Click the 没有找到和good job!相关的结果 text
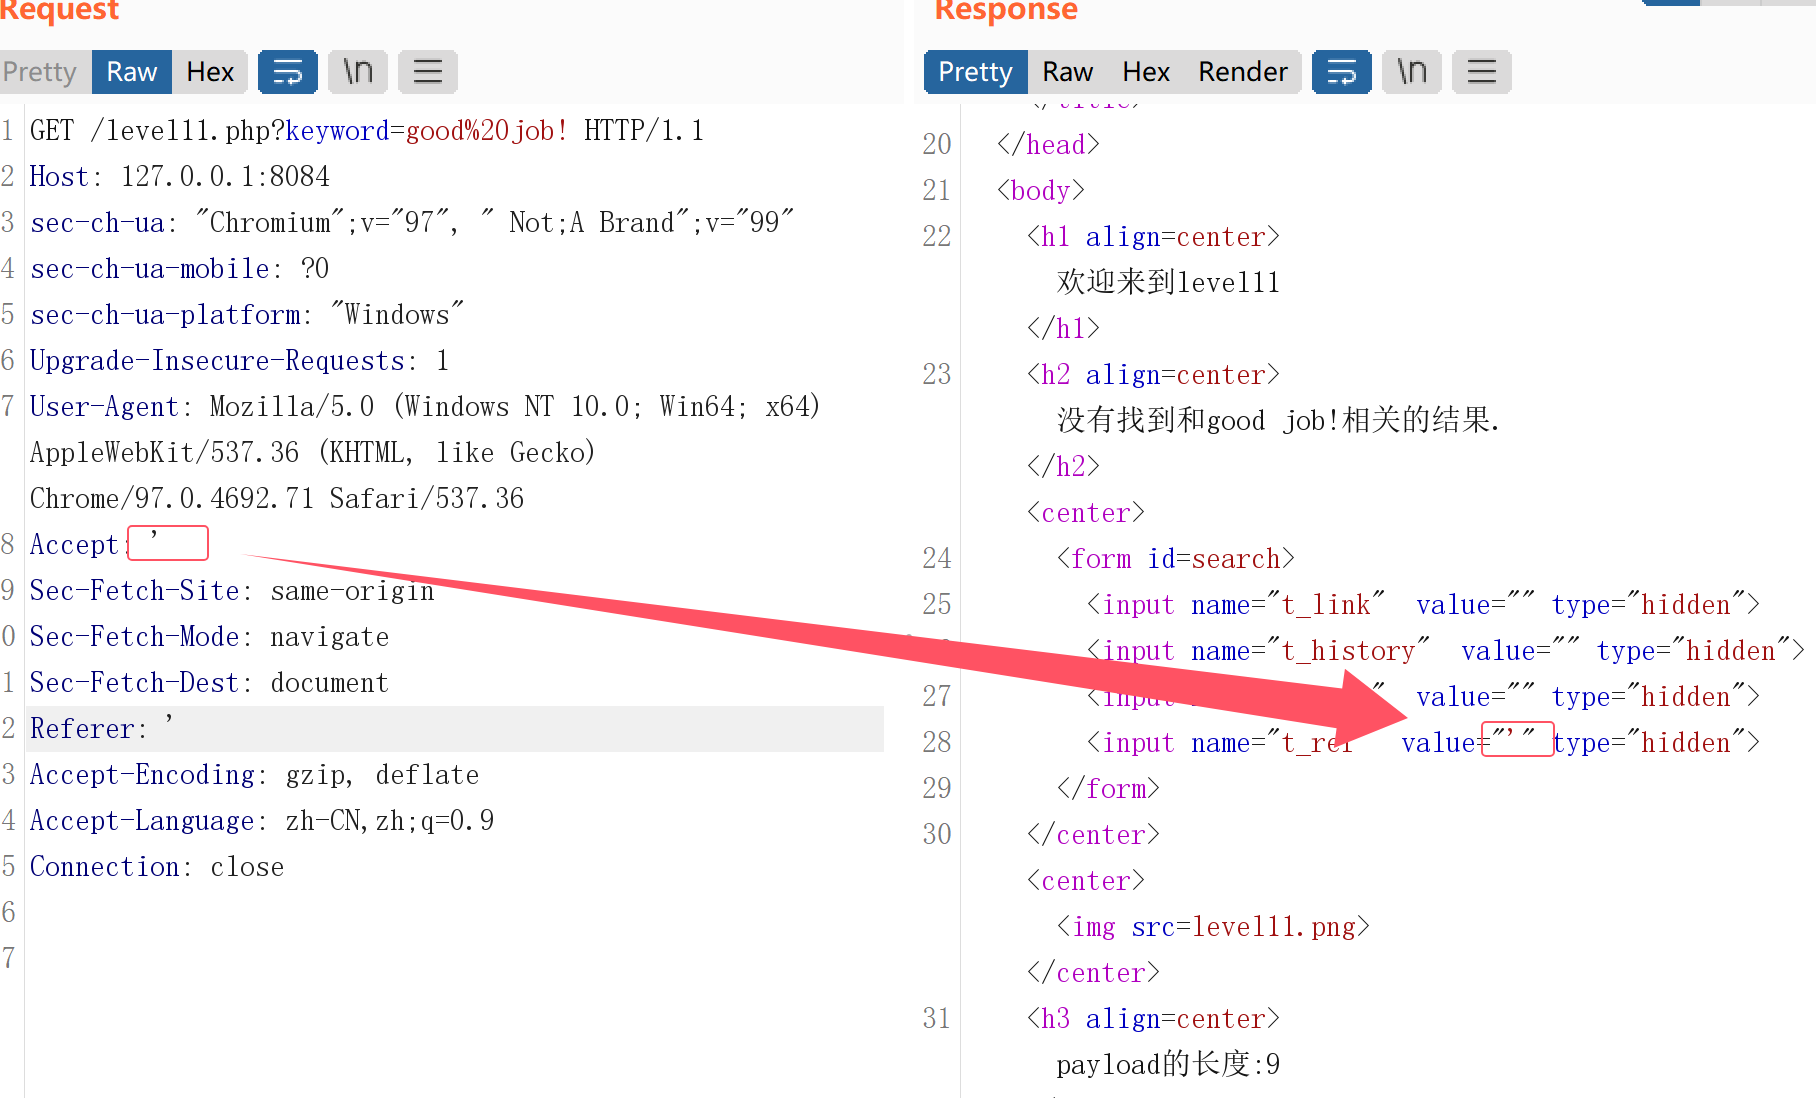The image size is (1816, 1098). (x=1279, y=421)
